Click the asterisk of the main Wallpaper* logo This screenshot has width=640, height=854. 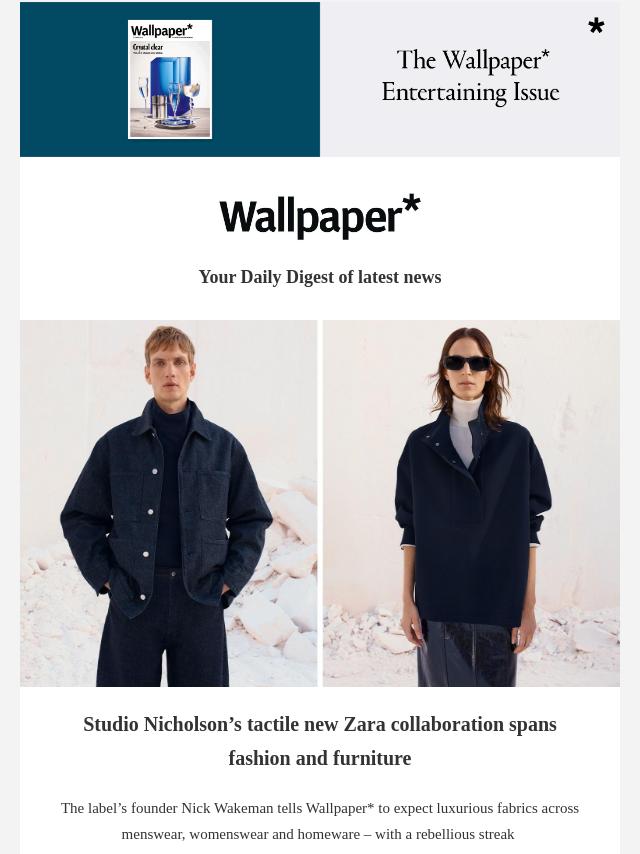pos(411,205)
